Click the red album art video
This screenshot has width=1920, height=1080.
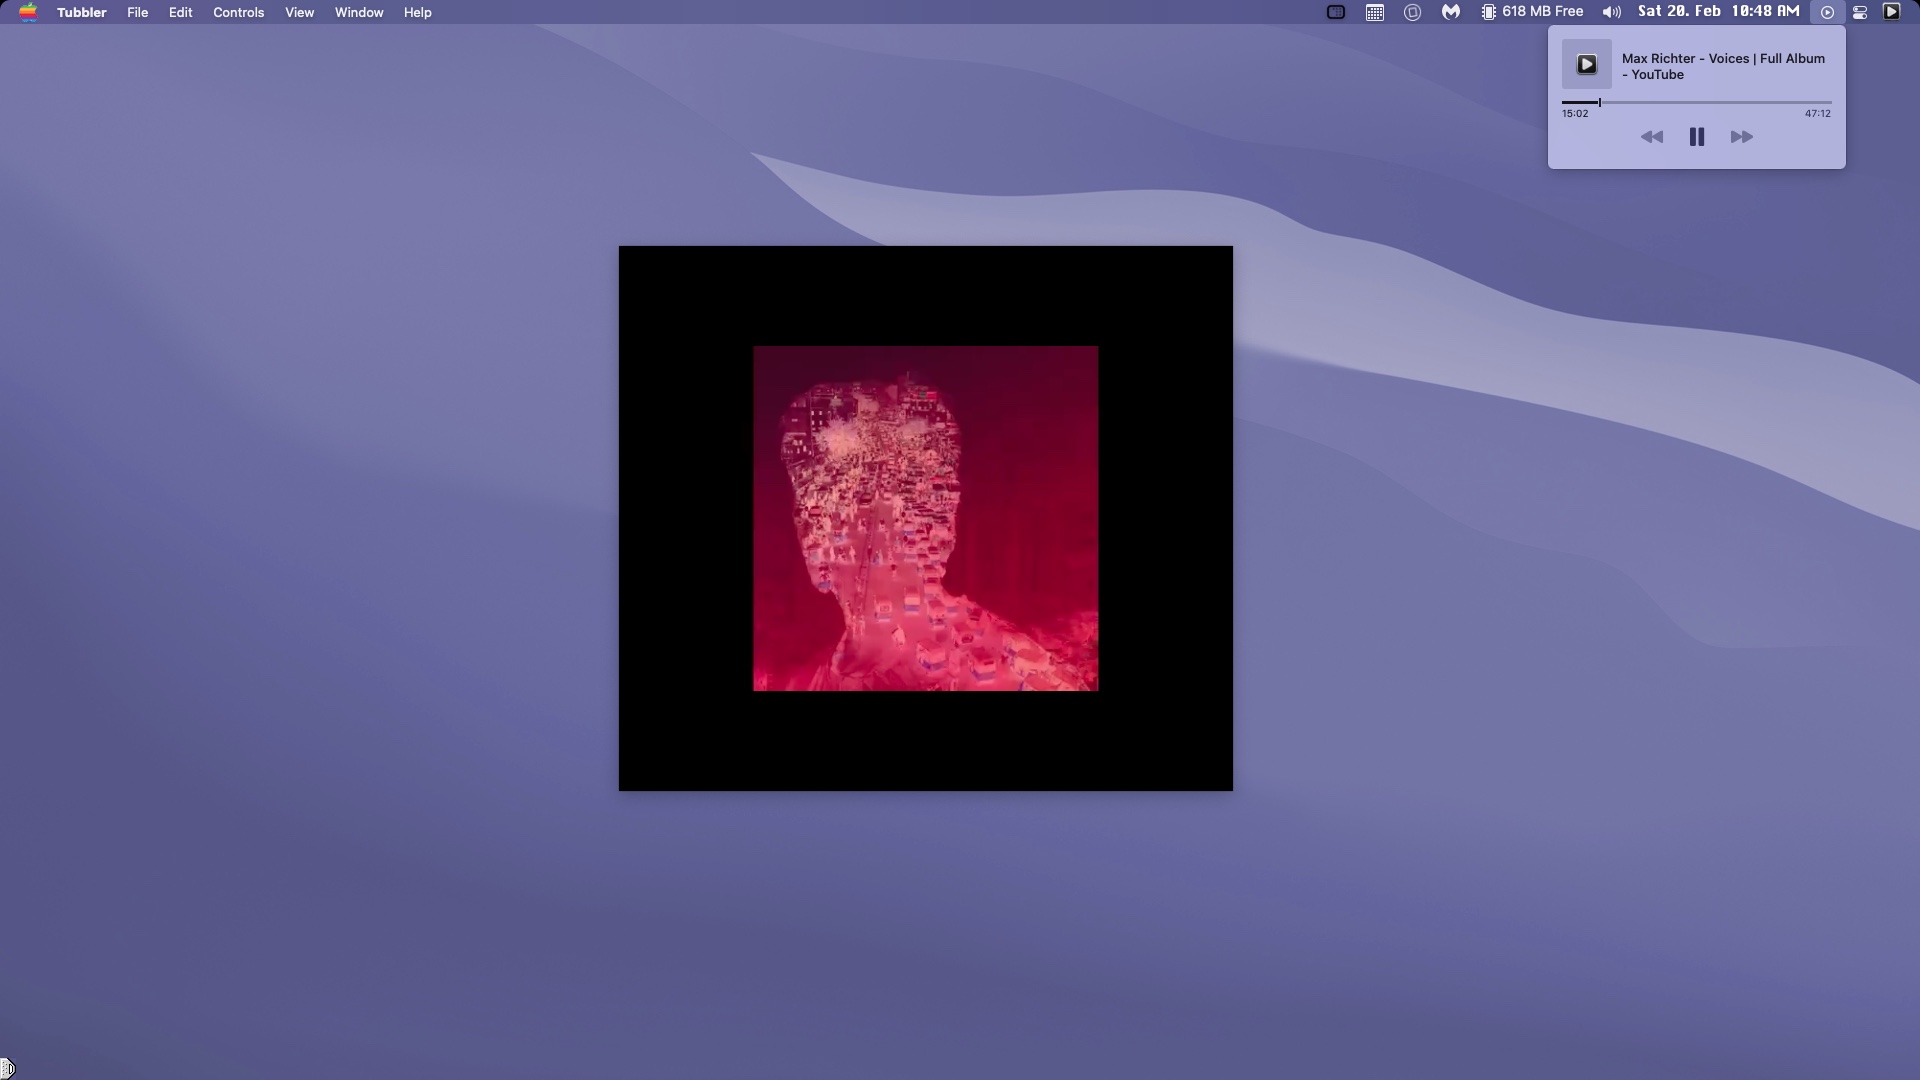coord(925,518)
